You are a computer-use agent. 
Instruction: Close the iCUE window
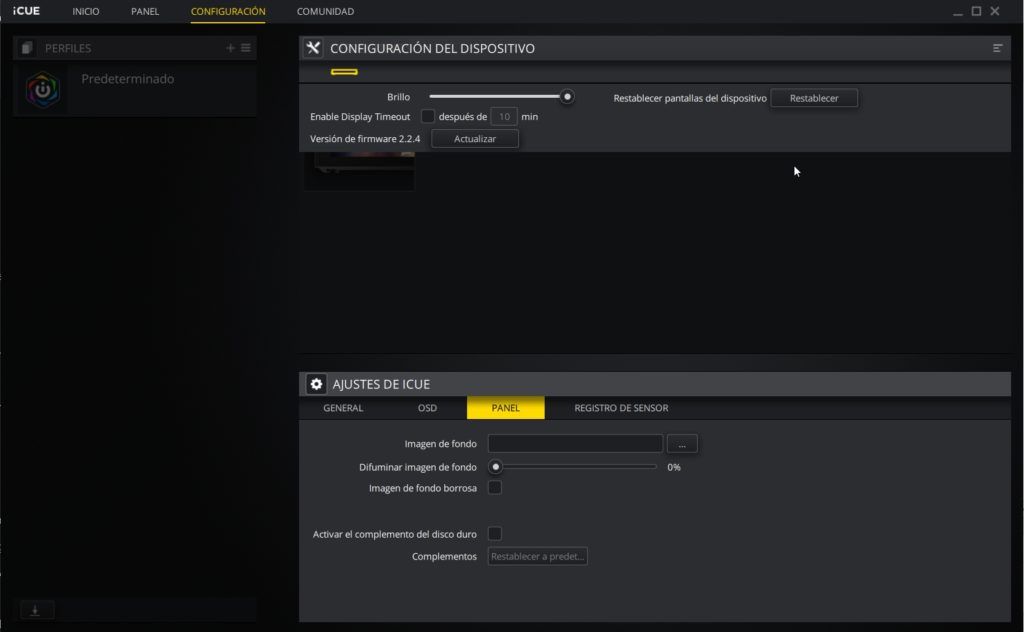pos(995,11)
